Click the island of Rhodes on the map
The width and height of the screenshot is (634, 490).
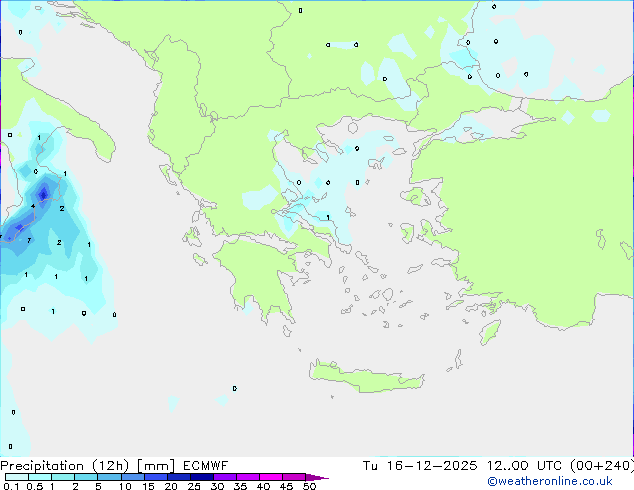coord(490,332)
